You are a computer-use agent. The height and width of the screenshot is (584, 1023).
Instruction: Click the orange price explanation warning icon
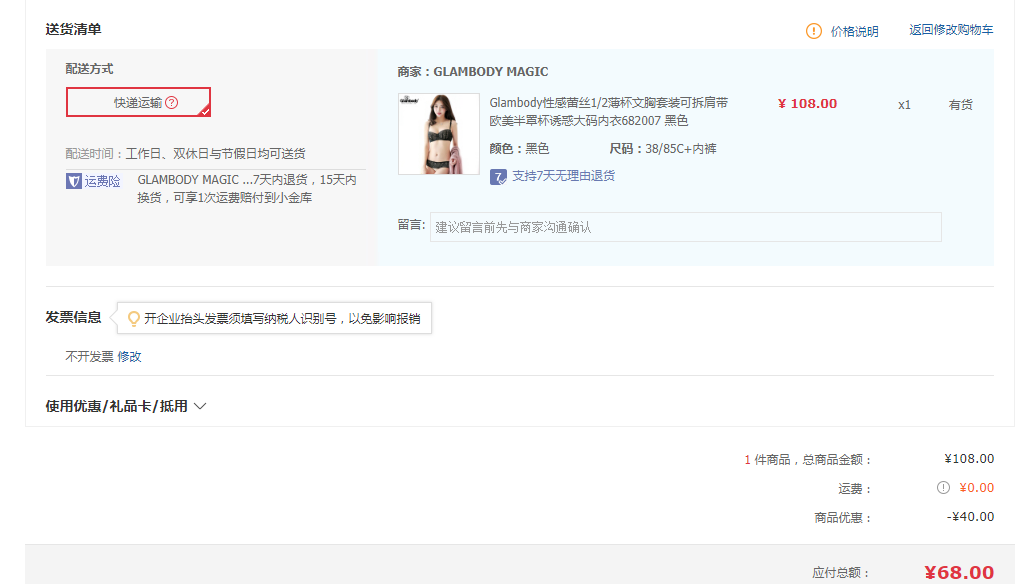[814, 31]
